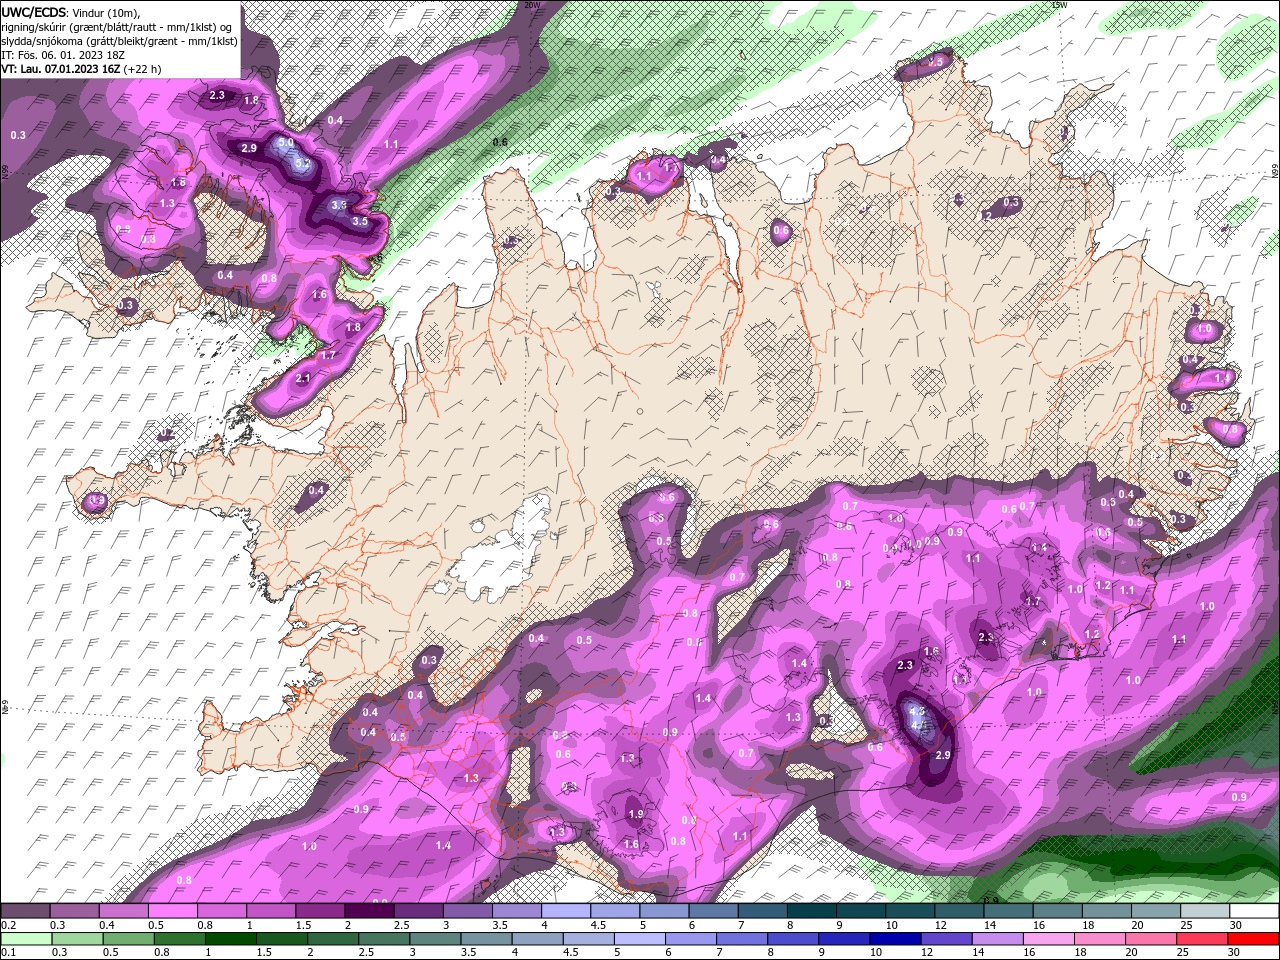Image resolution: width=1280 pixels, height=960 pixels.
Task: Click the lavender swatch labeled 4.5 in top legend
Action: tap(614, 911)
